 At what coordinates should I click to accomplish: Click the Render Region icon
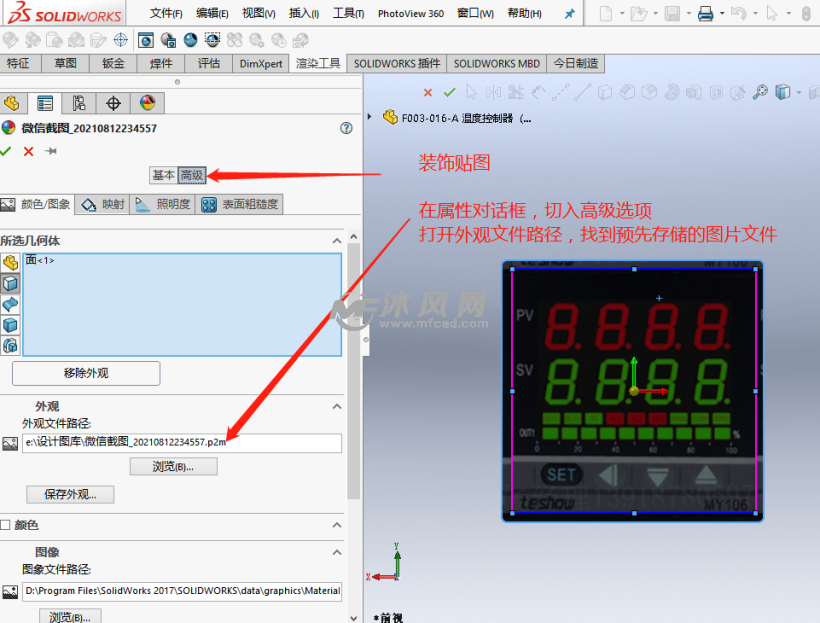tap(212, 40)
